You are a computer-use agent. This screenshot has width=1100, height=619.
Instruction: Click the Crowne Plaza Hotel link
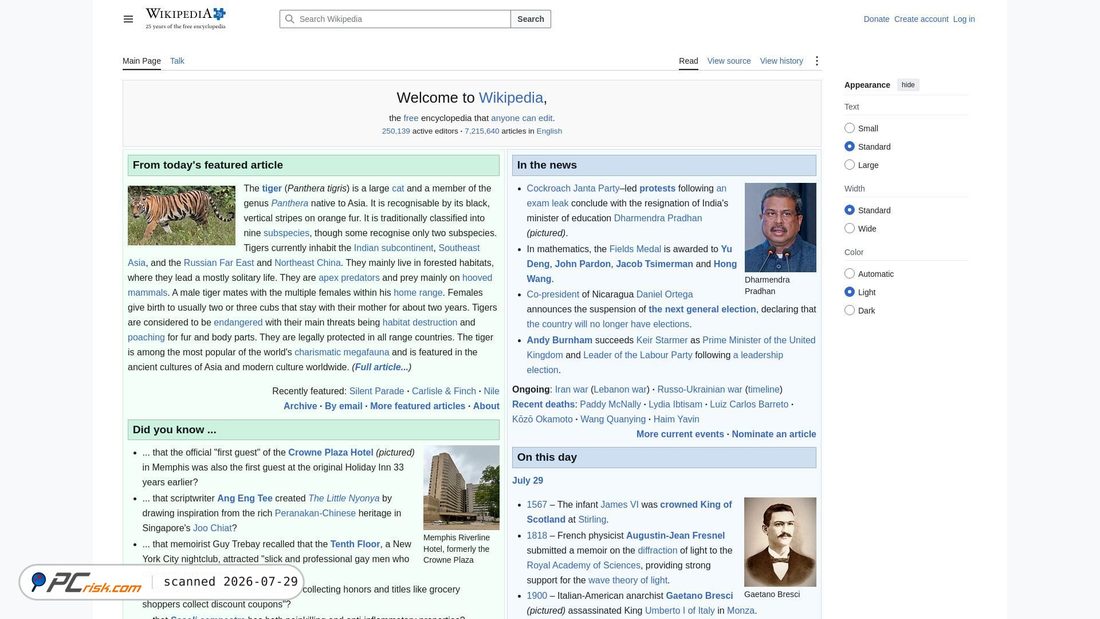click(330, 452)
